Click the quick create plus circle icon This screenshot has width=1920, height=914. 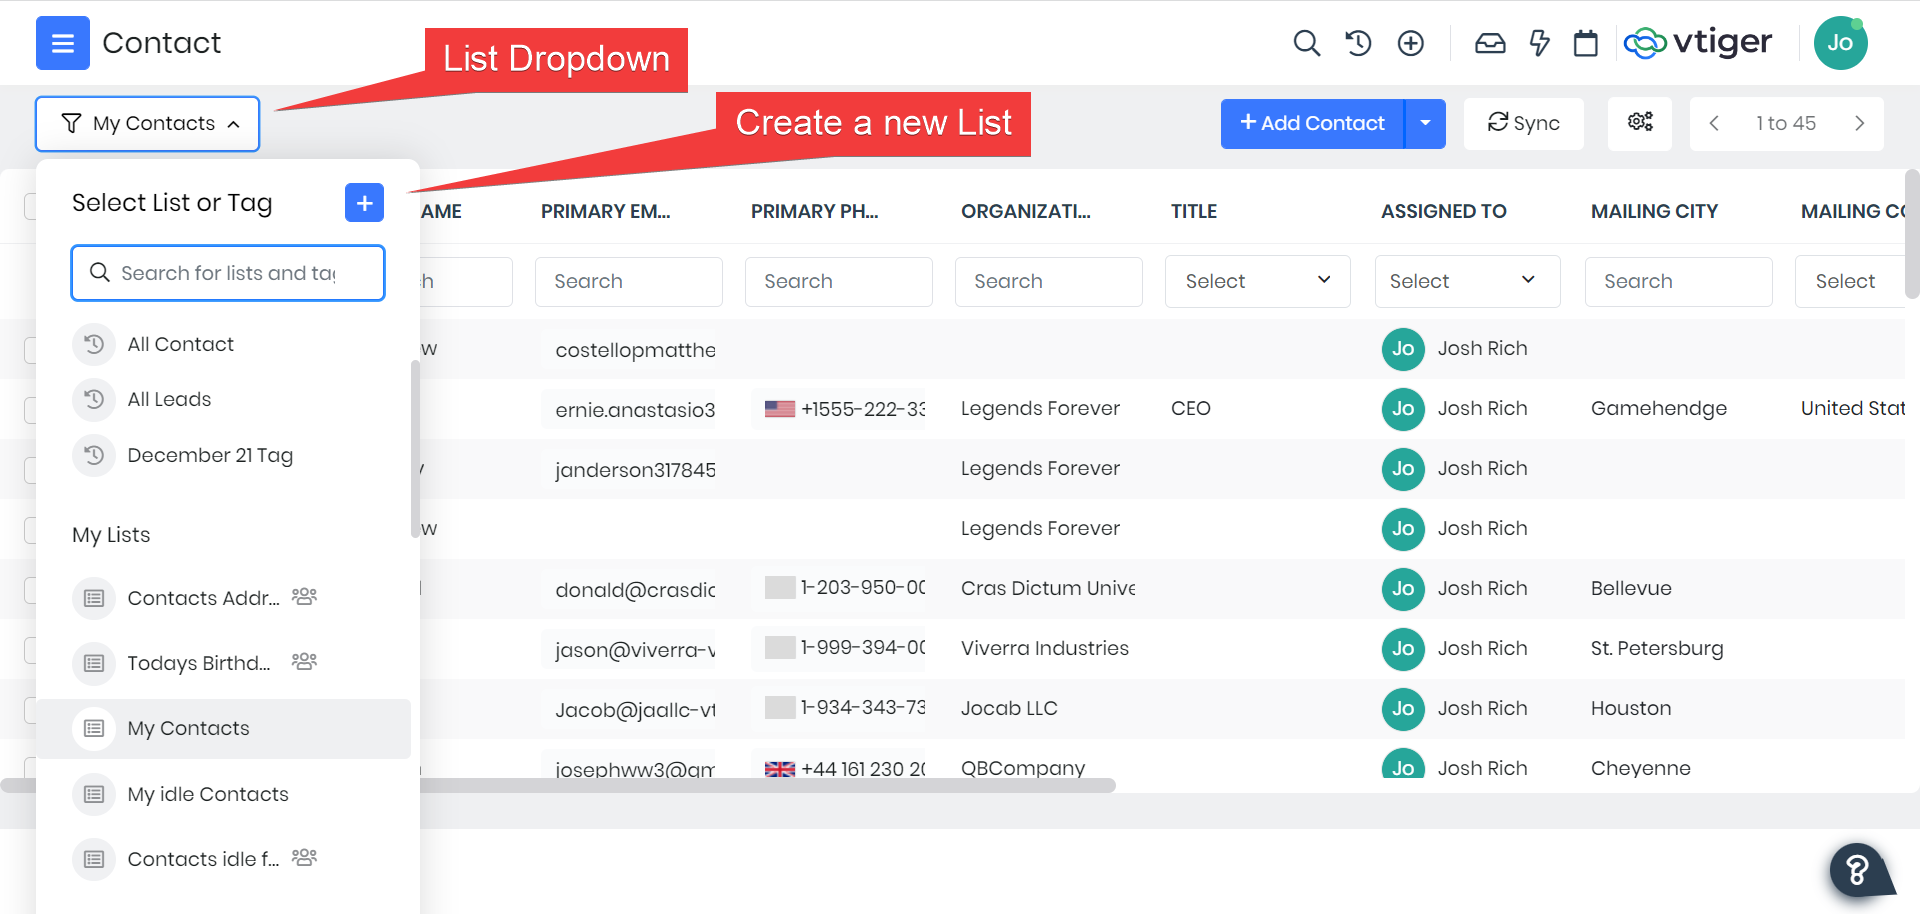pyautogui.click(x=1410, y=43)
